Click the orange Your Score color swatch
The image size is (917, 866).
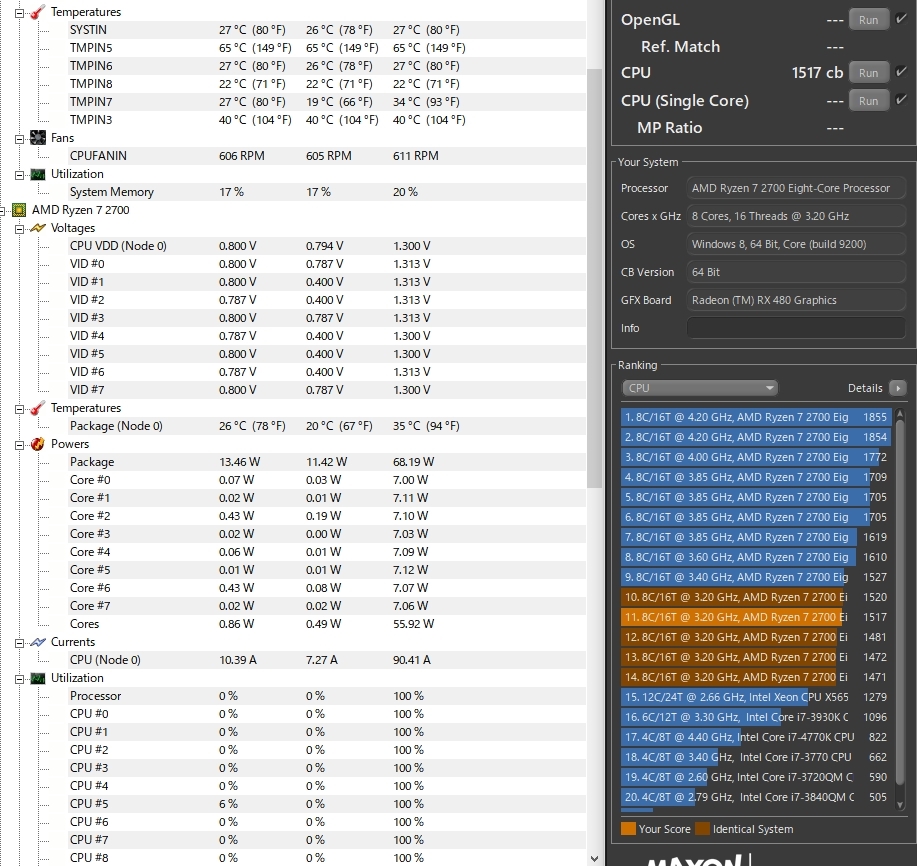coord(628,829)
